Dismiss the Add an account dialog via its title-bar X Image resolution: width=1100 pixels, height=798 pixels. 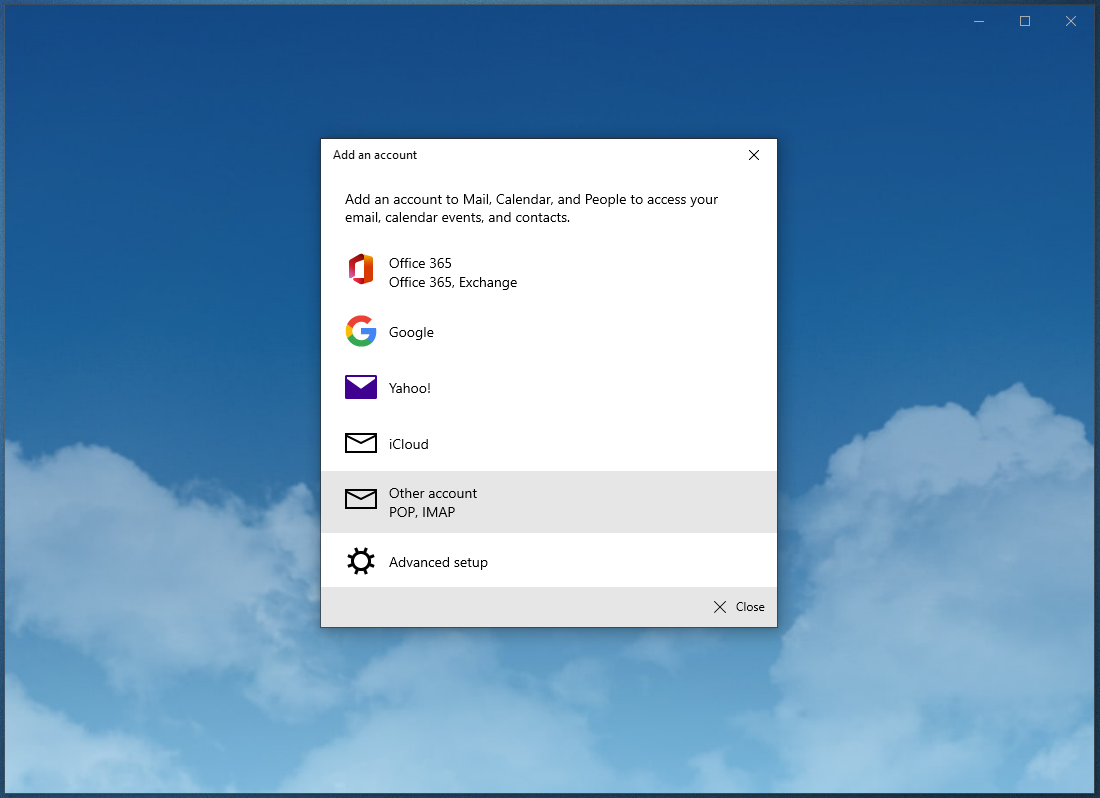pos(754,155)
